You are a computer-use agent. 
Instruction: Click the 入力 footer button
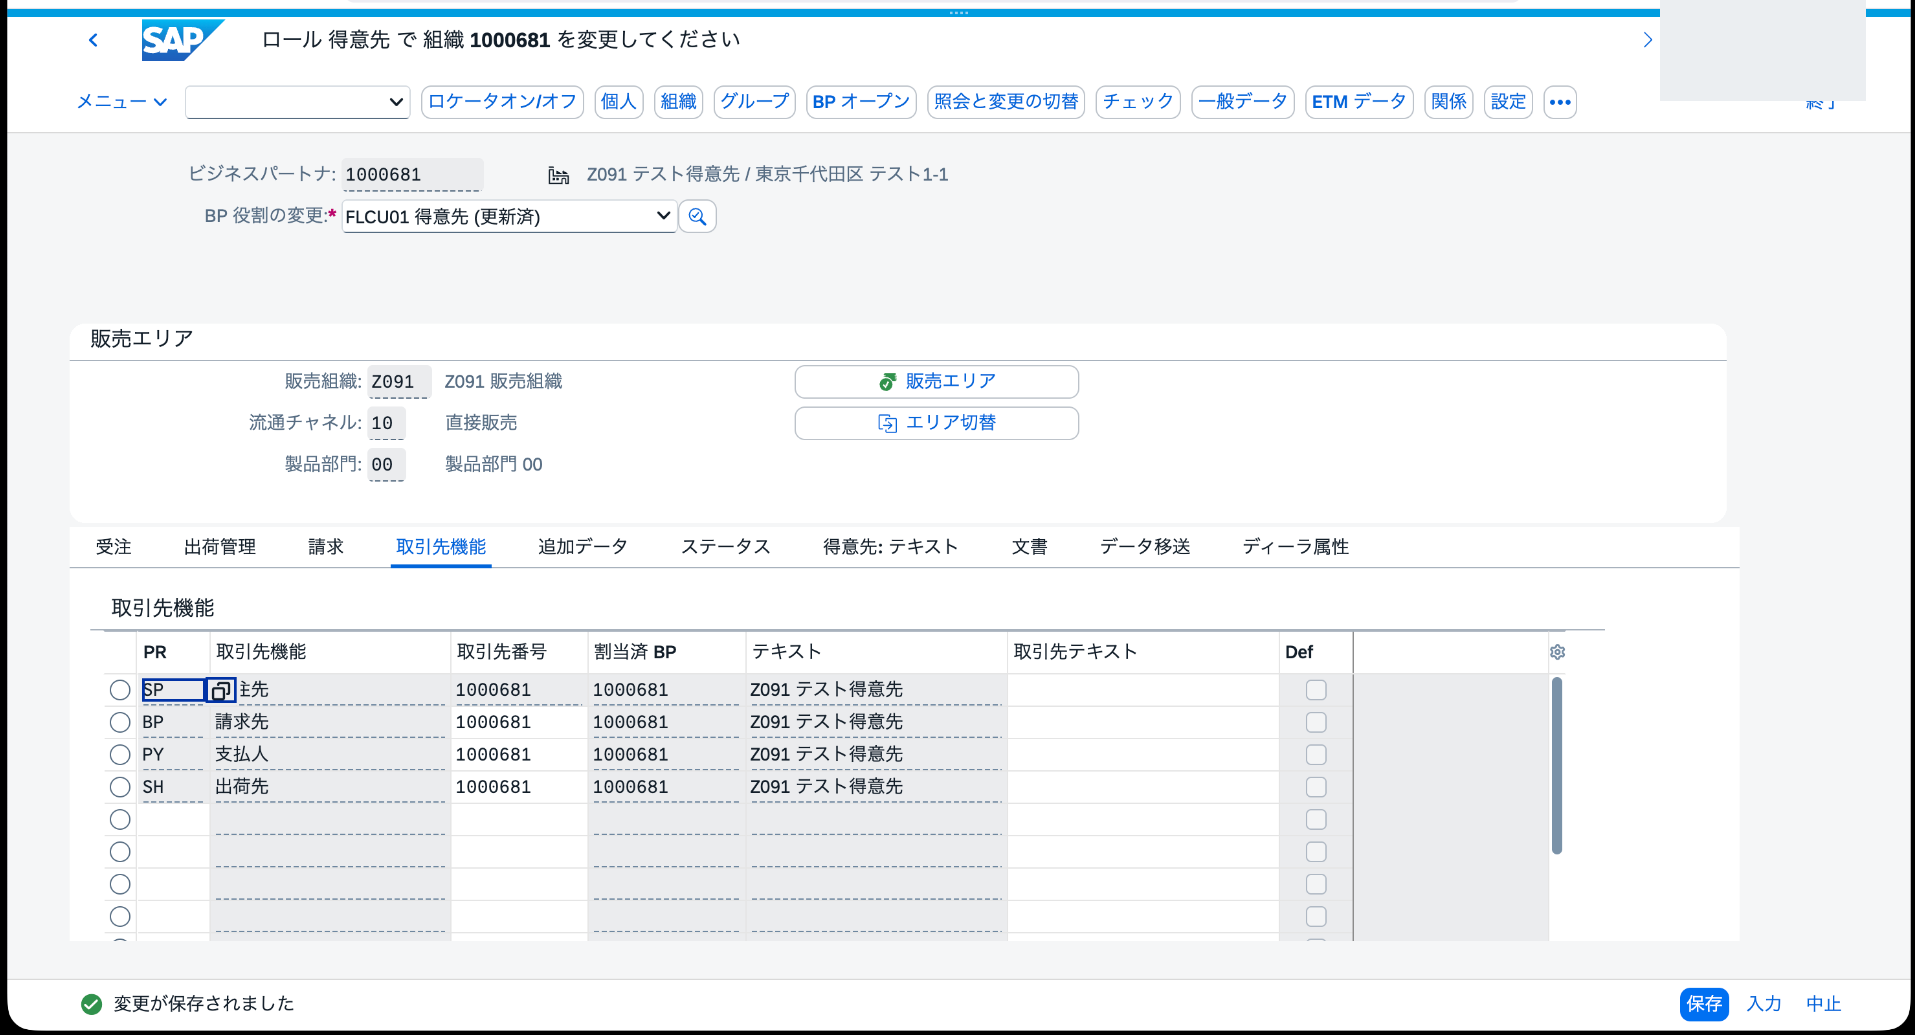pyautogui.click(x=1764, y=1004)
